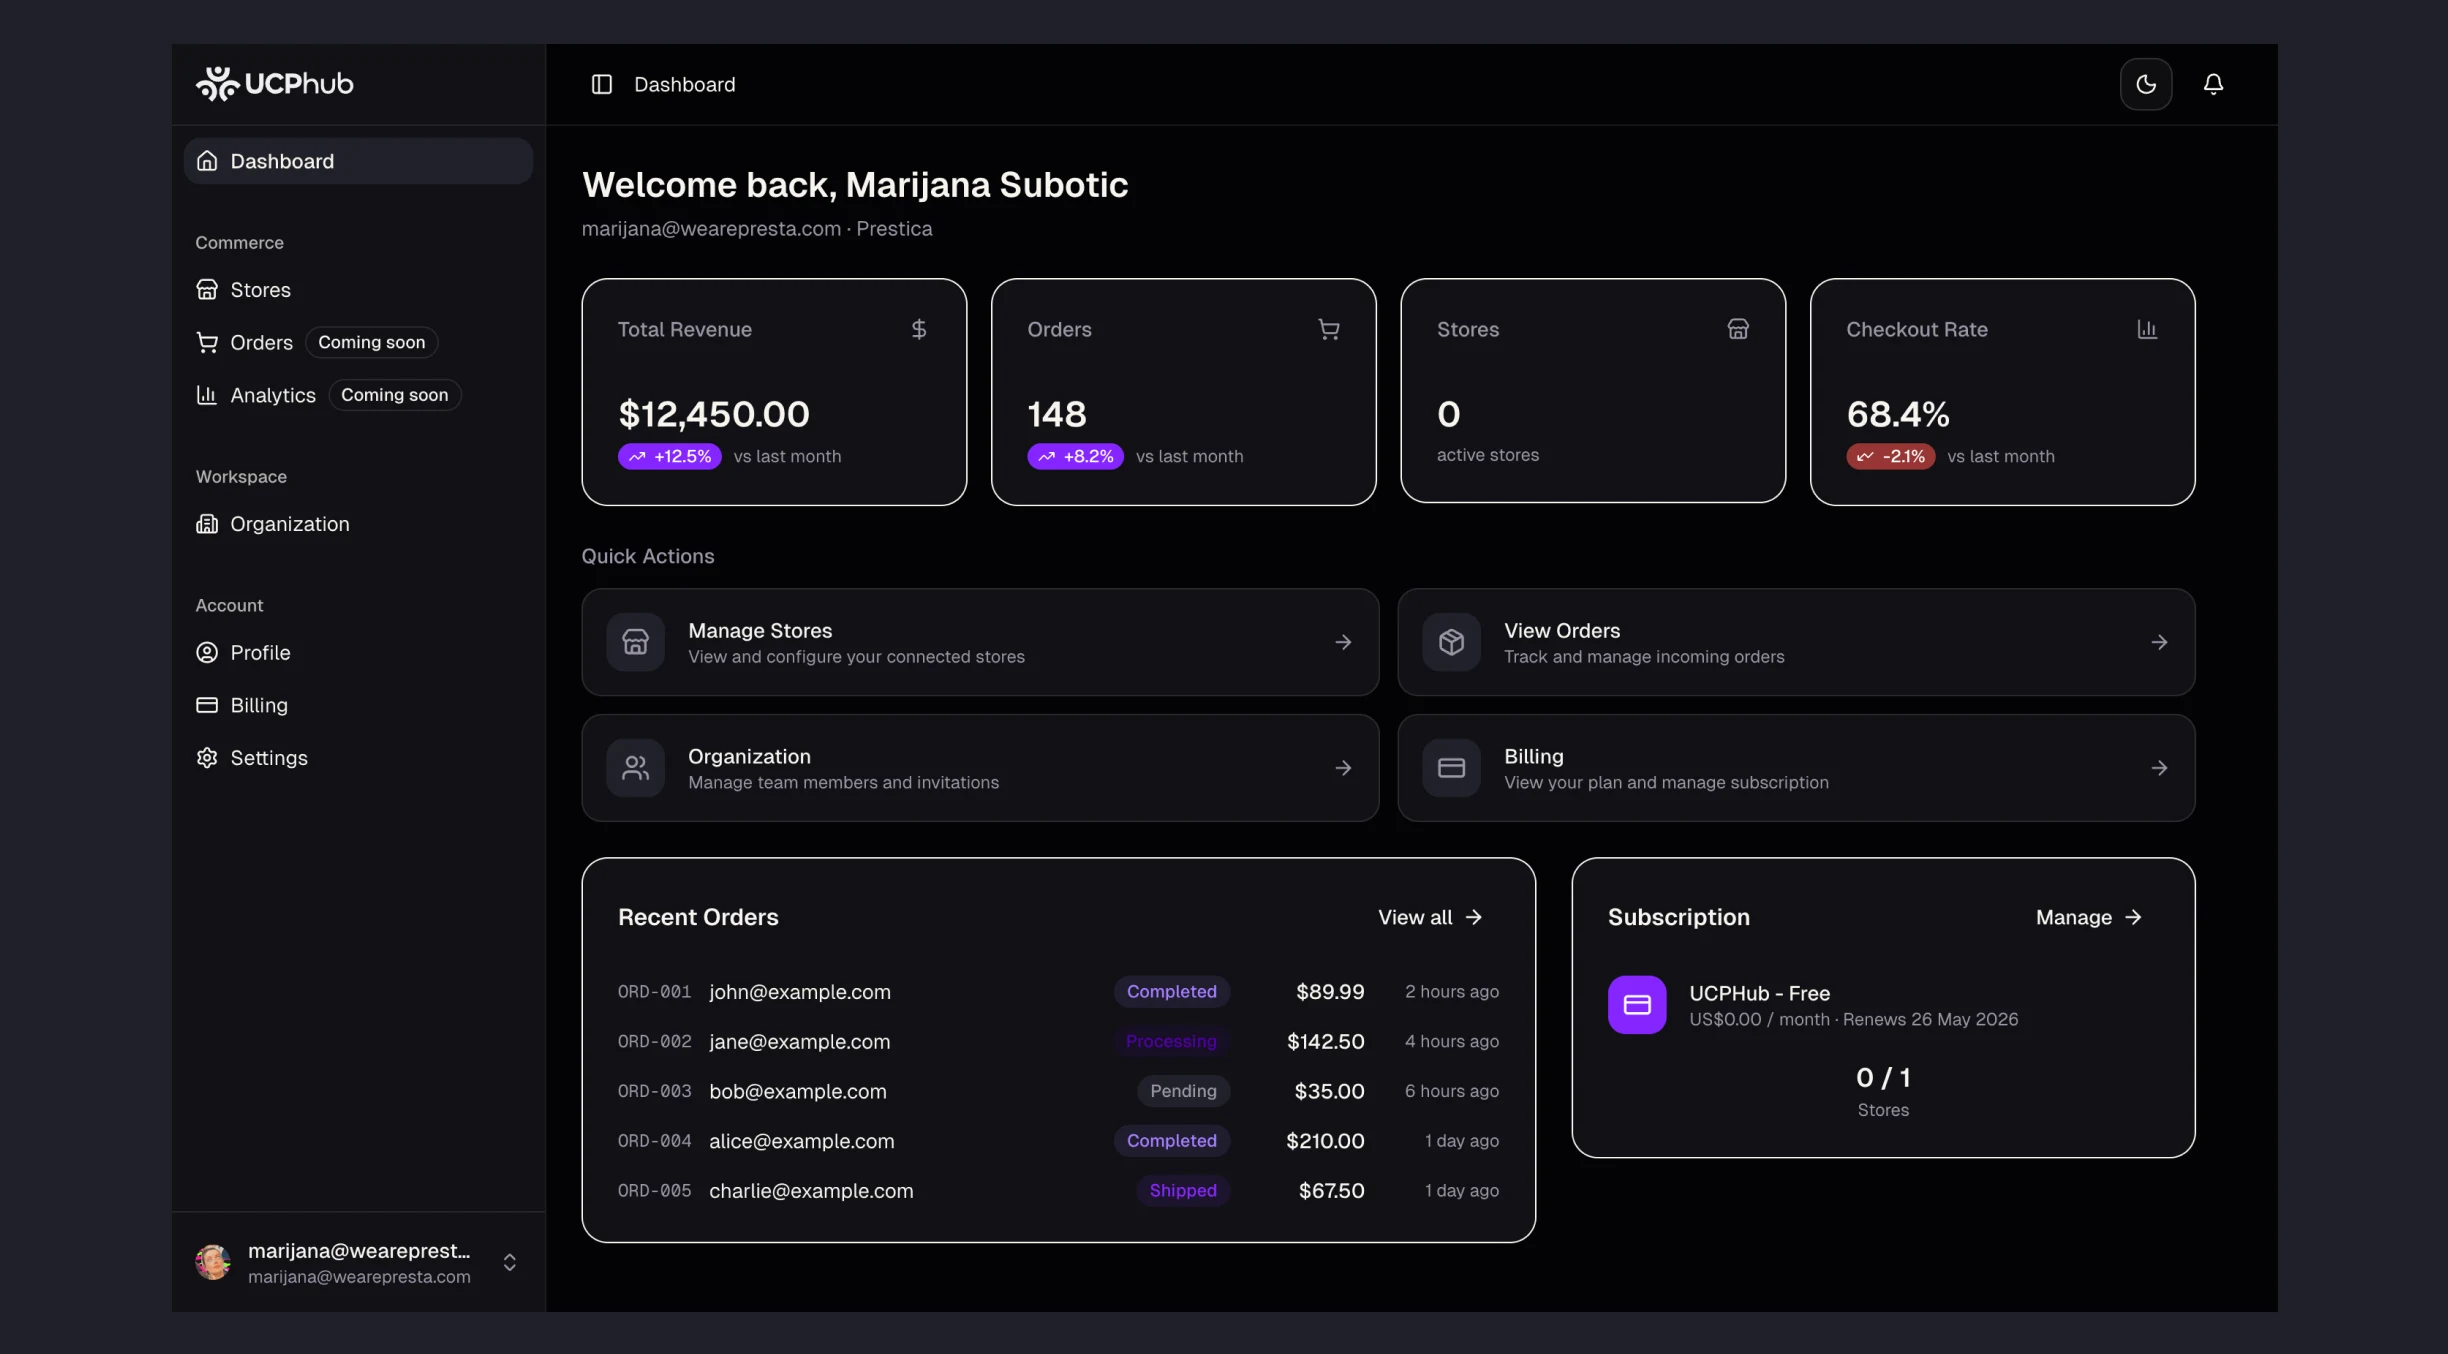Click Completed status badge of ORD-001

pos(1172,992)
